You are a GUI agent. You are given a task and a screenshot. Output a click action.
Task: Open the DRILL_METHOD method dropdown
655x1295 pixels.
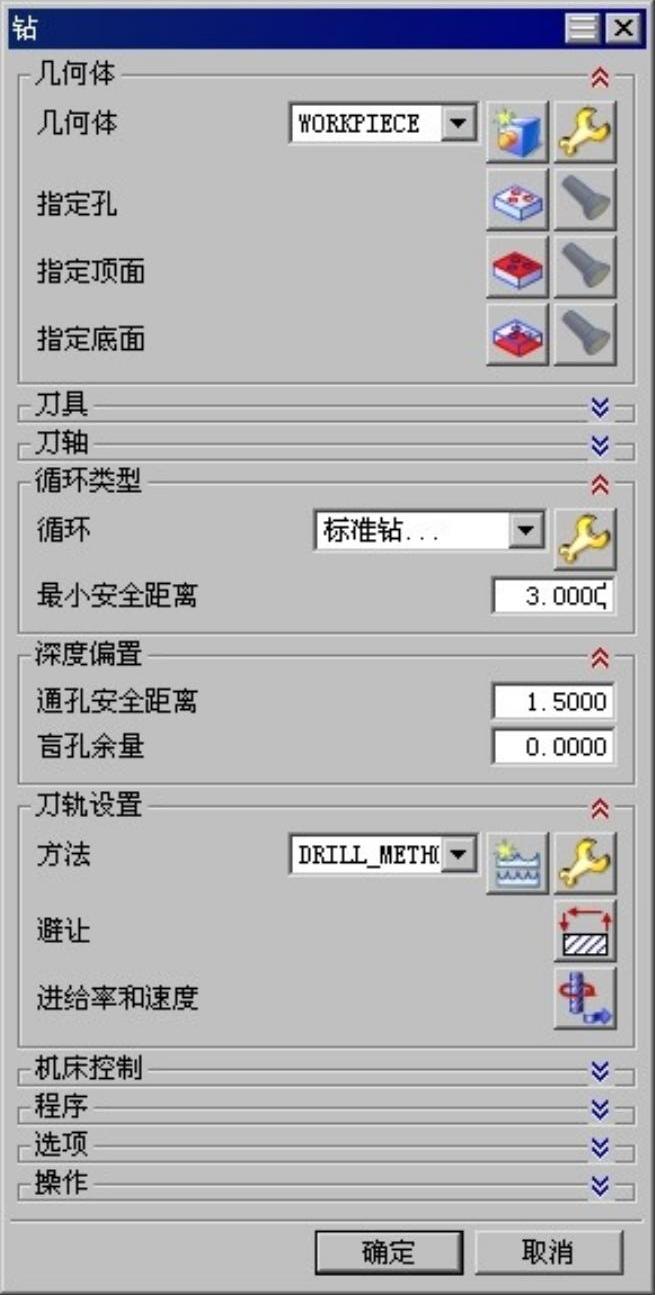[x=458, y=855]
